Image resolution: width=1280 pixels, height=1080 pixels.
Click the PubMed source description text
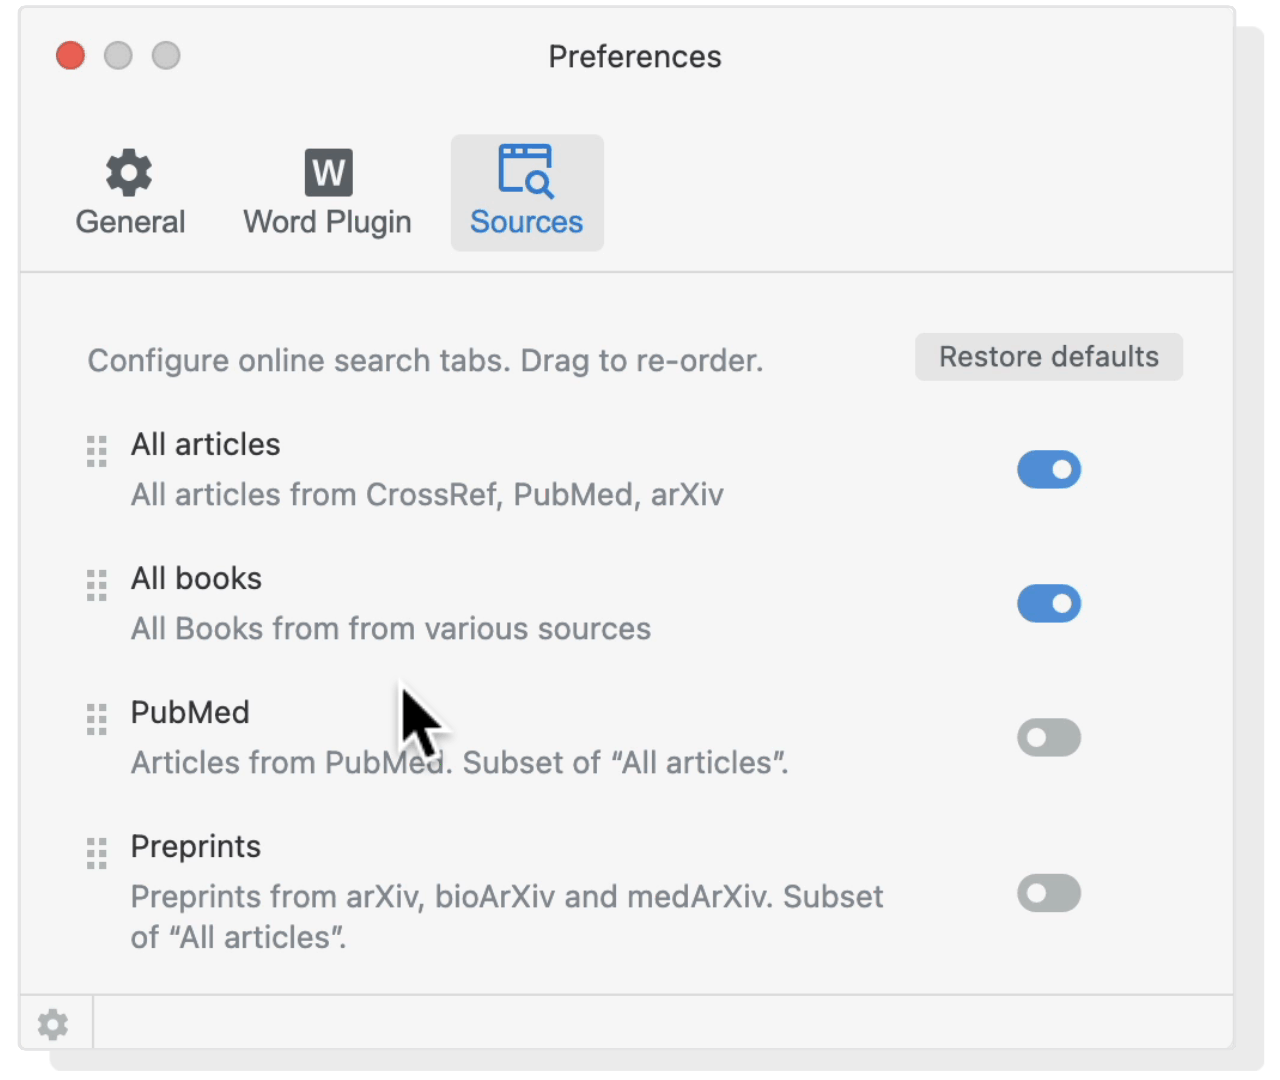pyautogui.click(x=458, y=762)
